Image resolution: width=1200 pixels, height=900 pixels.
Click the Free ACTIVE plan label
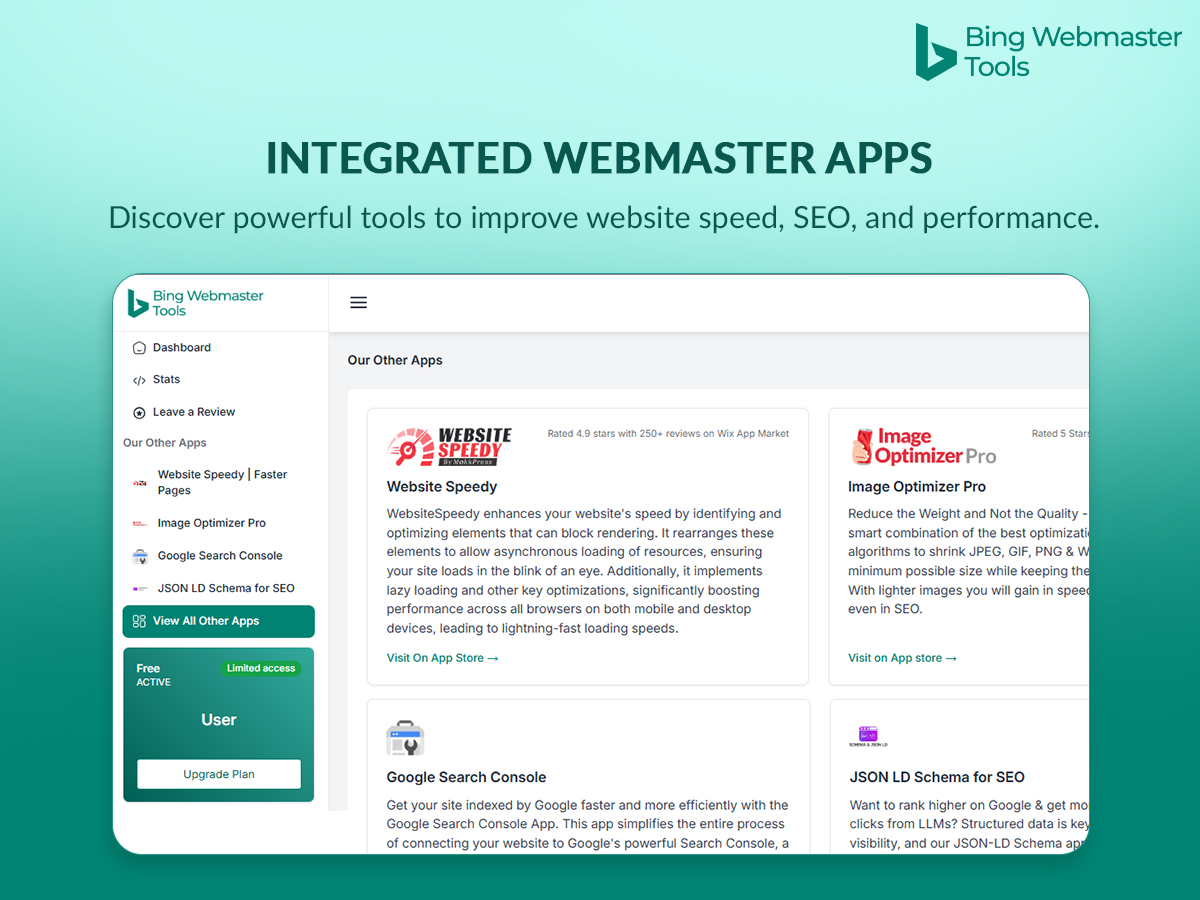pyautogui.click(x=154, y=675)
